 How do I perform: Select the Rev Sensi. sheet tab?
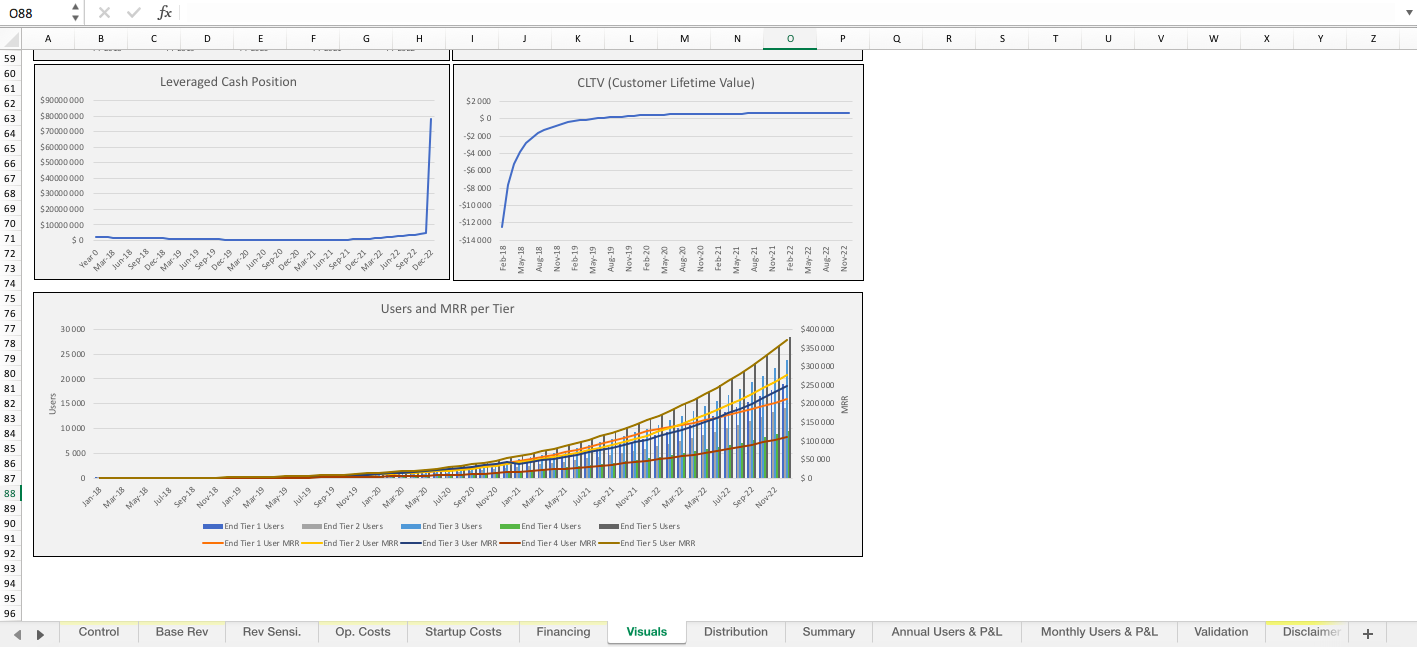click(272, 632)
